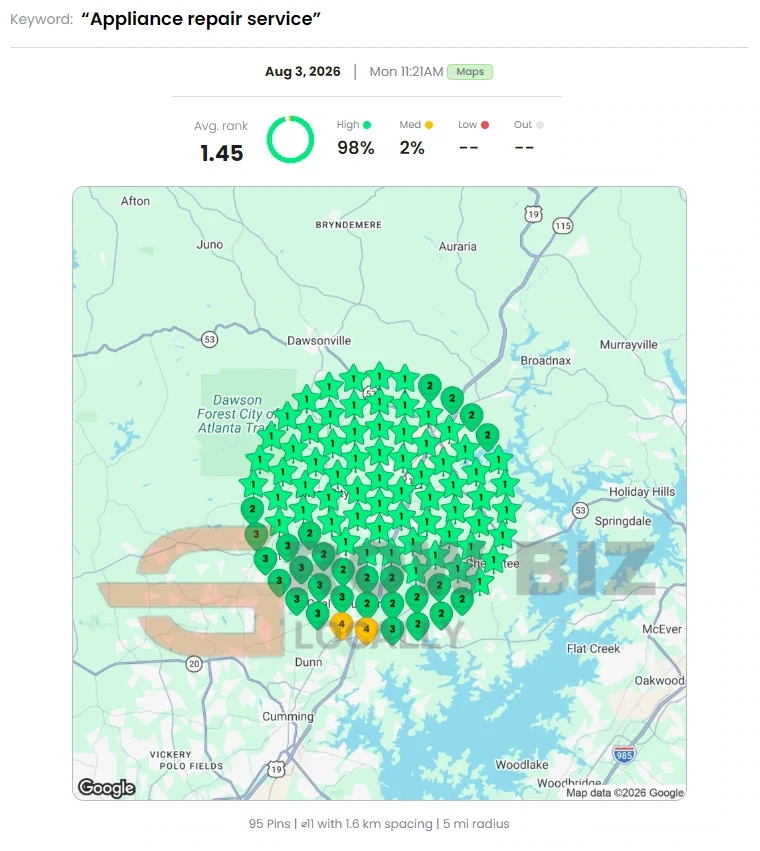The height and width of the screenshot is (851, 760).
Task: Click the Route 53 shield near Springdale
Action: point(580,510)
